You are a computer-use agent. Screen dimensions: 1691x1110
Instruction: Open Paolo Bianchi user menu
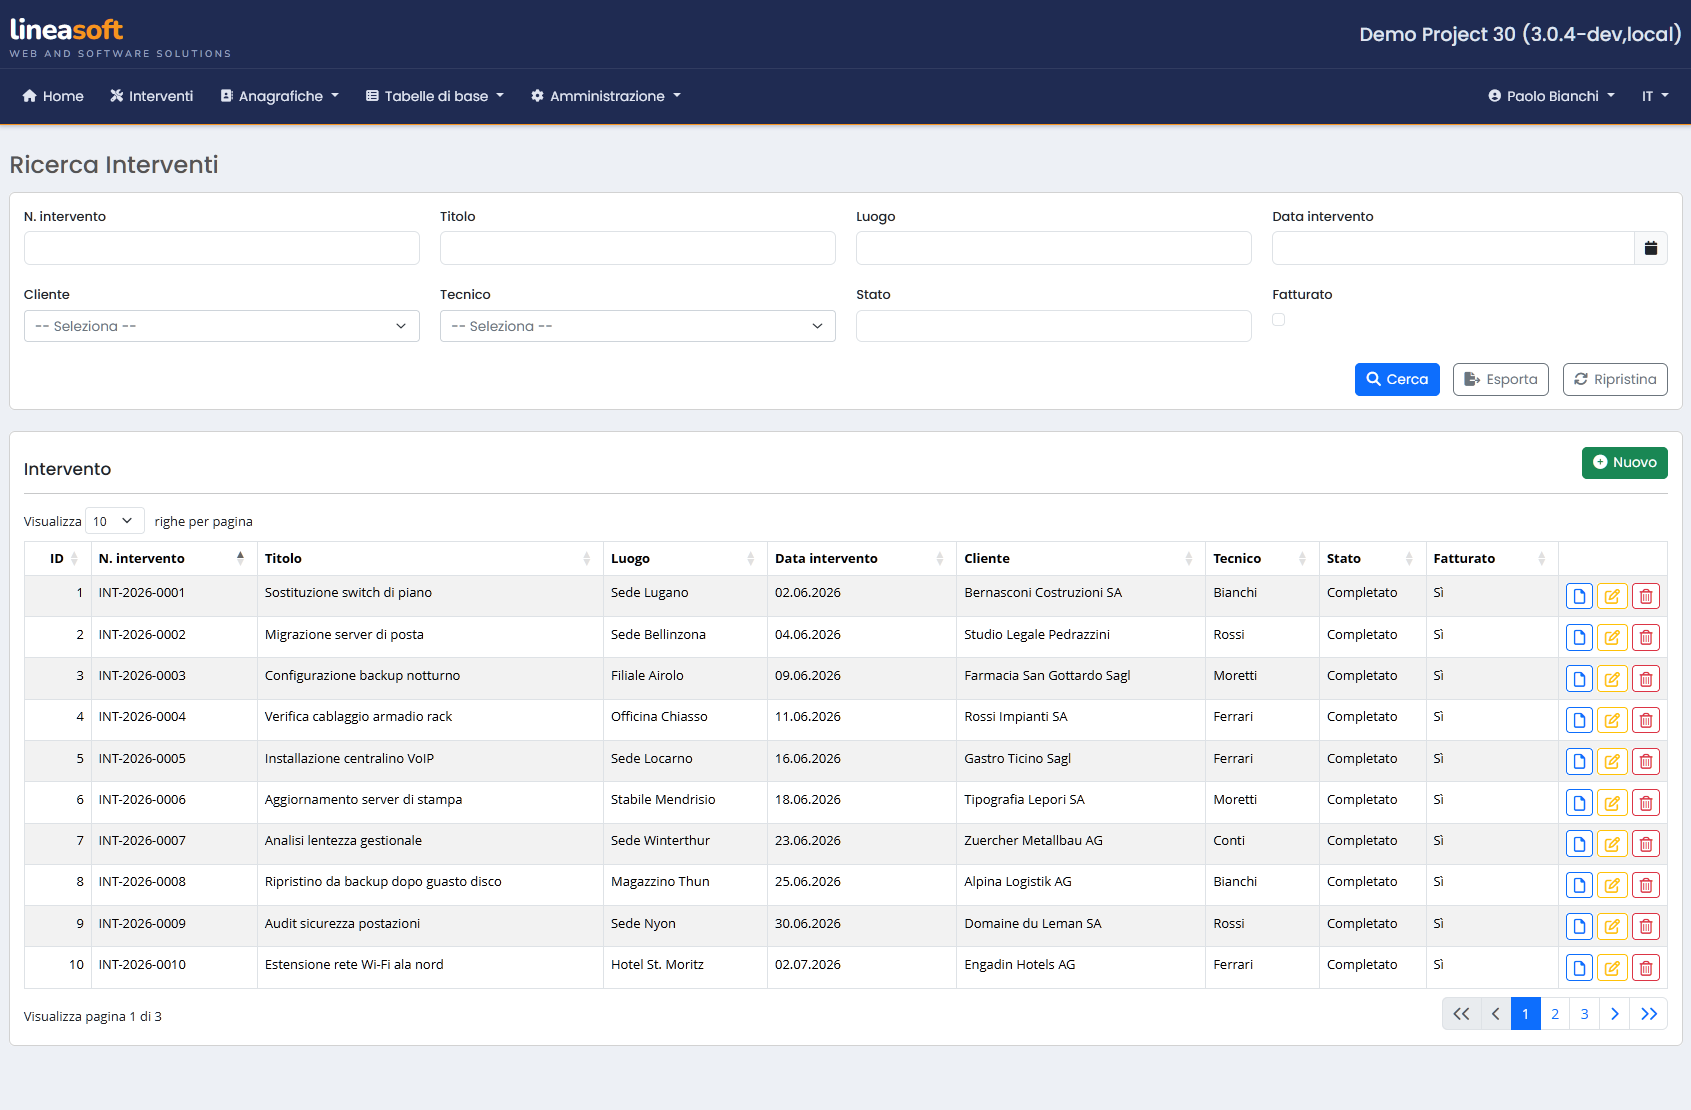point(1552,96)
